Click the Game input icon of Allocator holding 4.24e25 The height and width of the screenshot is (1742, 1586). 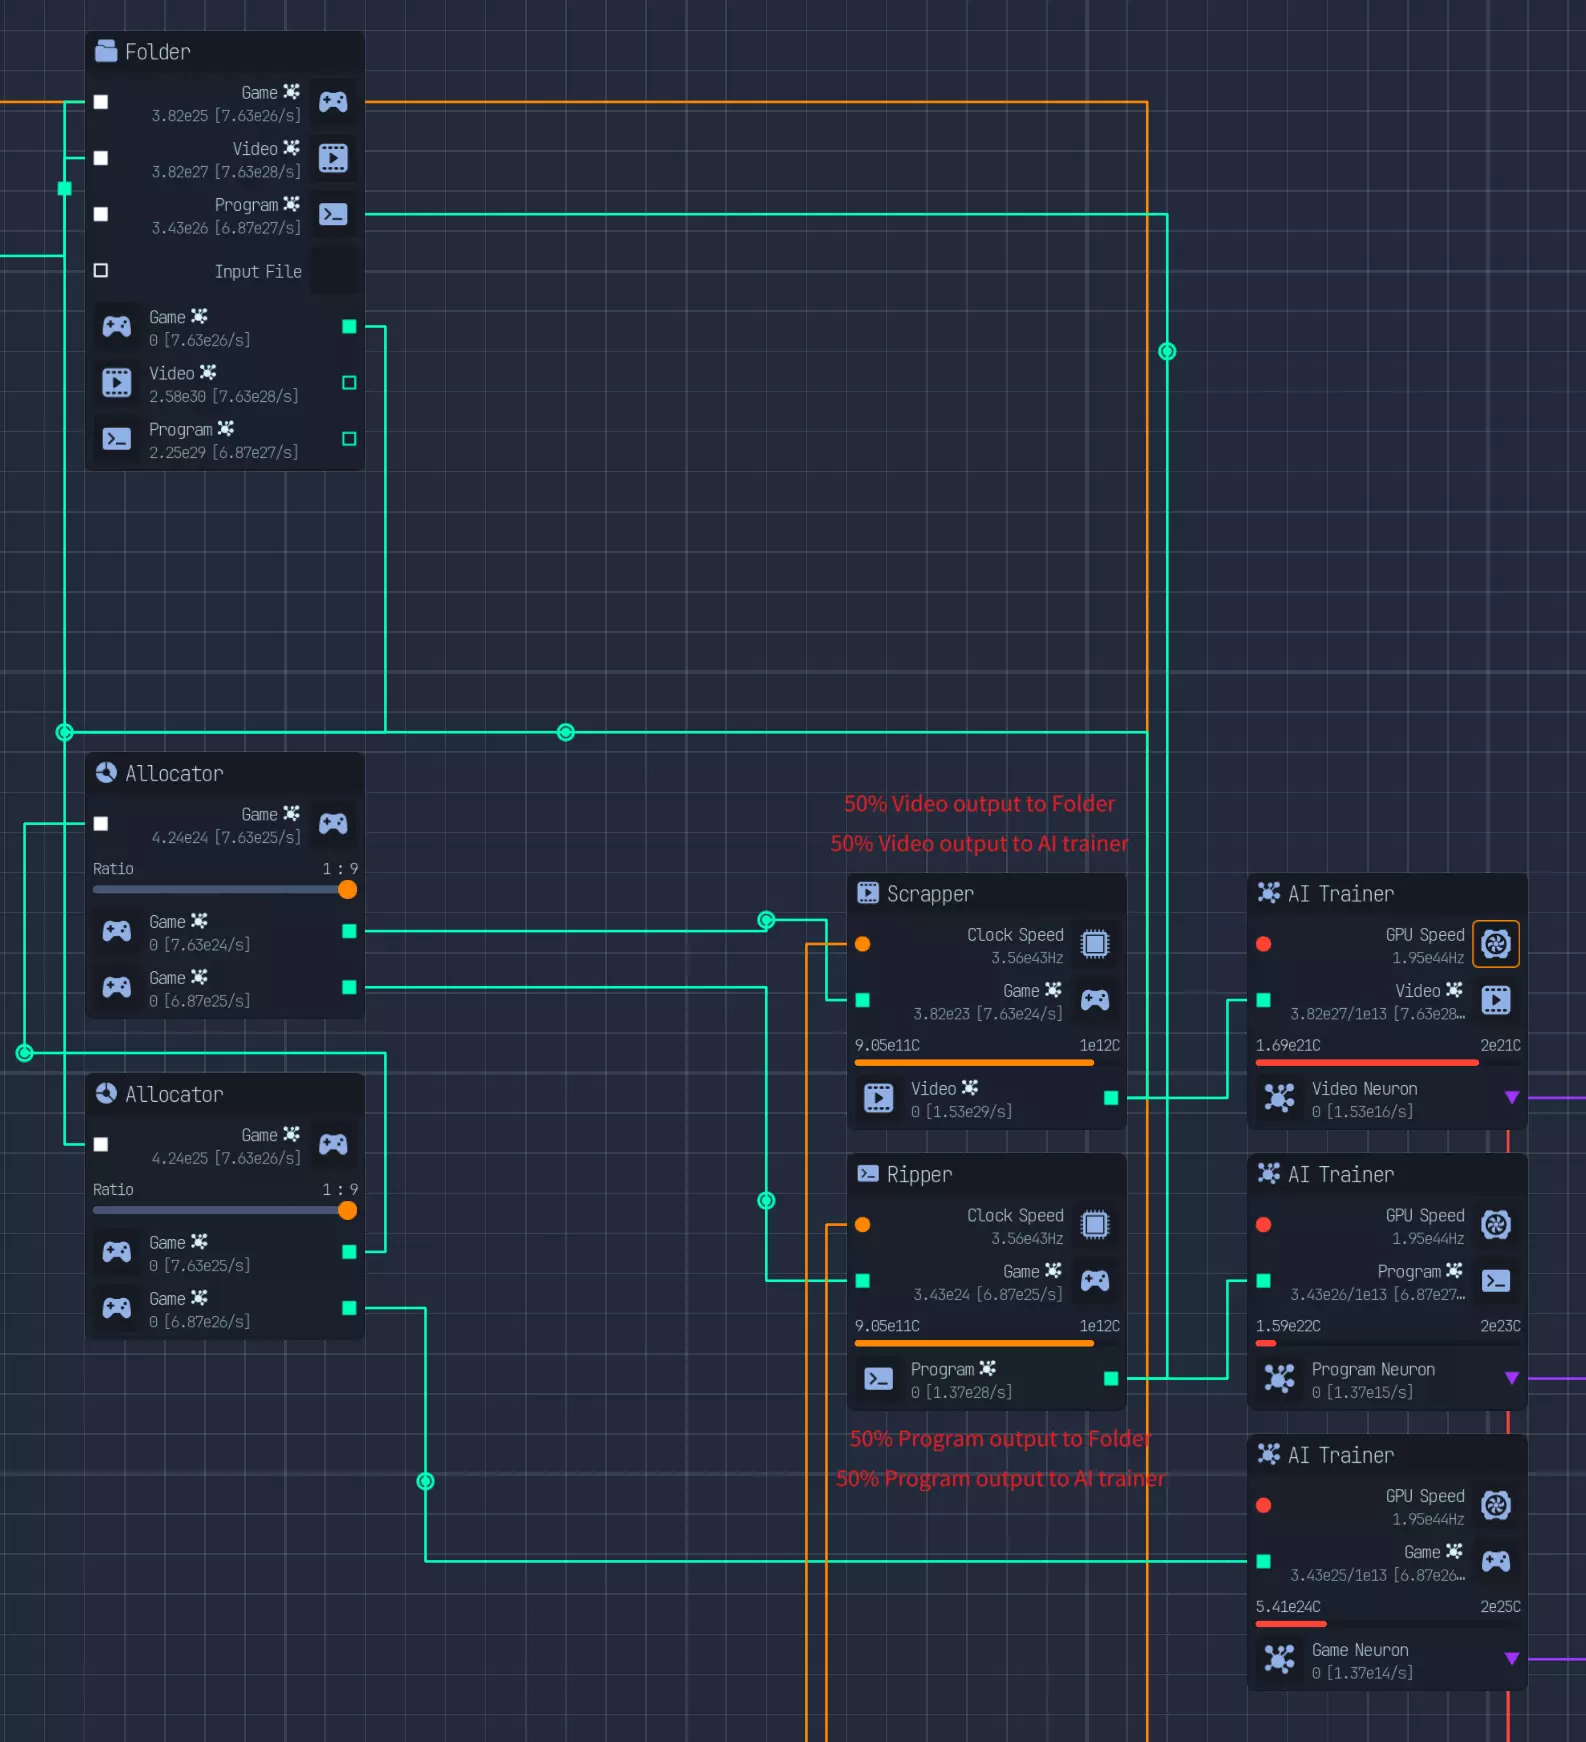[x=333, y=1145]
